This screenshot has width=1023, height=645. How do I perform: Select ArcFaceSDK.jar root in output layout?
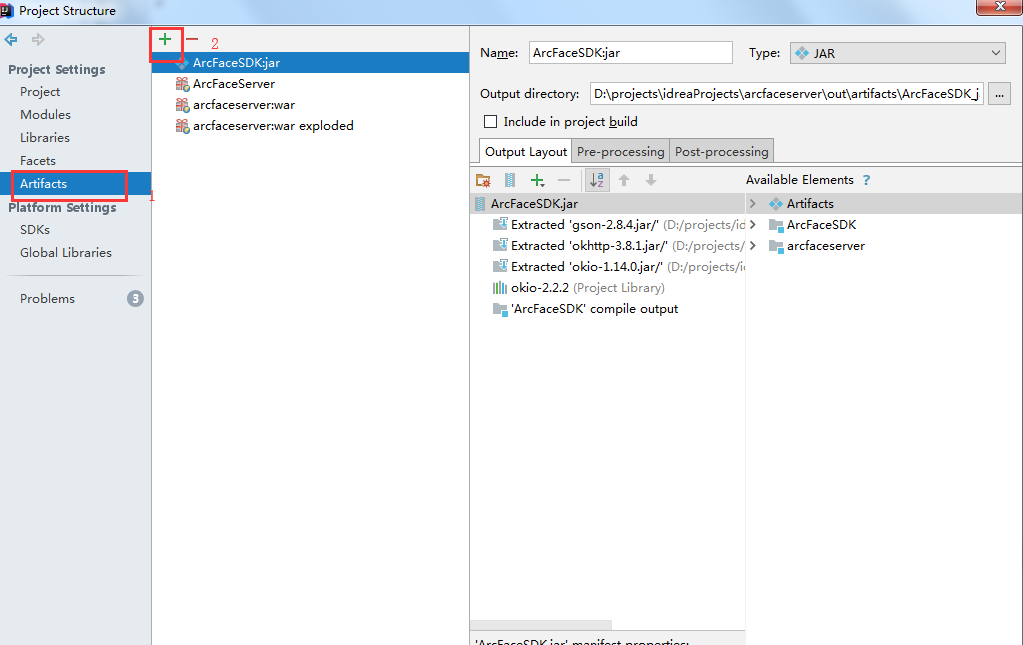point(607,204)
